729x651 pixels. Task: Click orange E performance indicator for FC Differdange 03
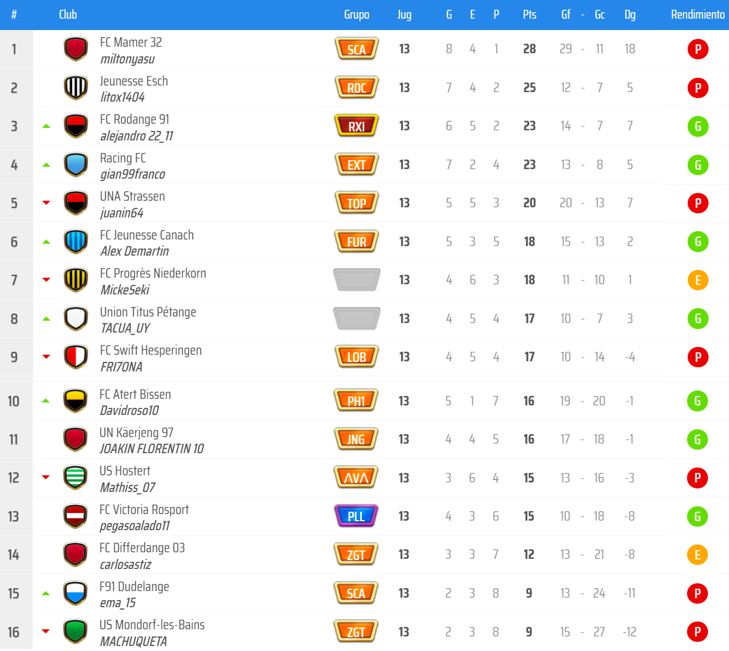coord(698,555)
